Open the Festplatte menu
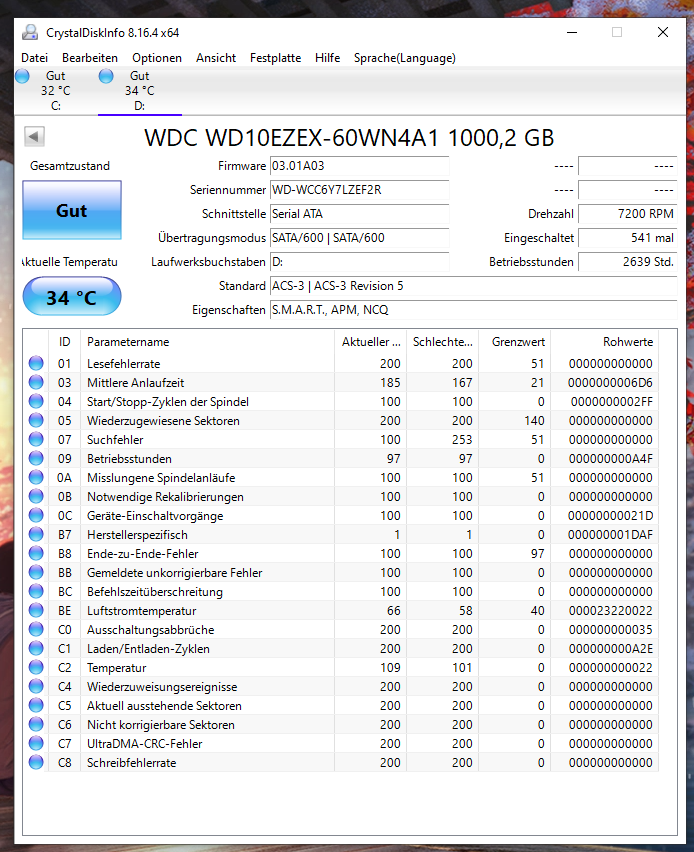 pos(275,58)
